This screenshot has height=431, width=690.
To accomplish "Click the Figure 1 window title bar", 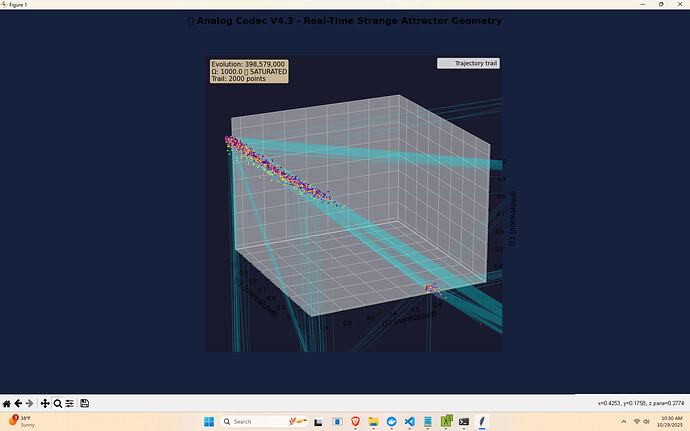I will pyautogui.click(x=300, y=4).
